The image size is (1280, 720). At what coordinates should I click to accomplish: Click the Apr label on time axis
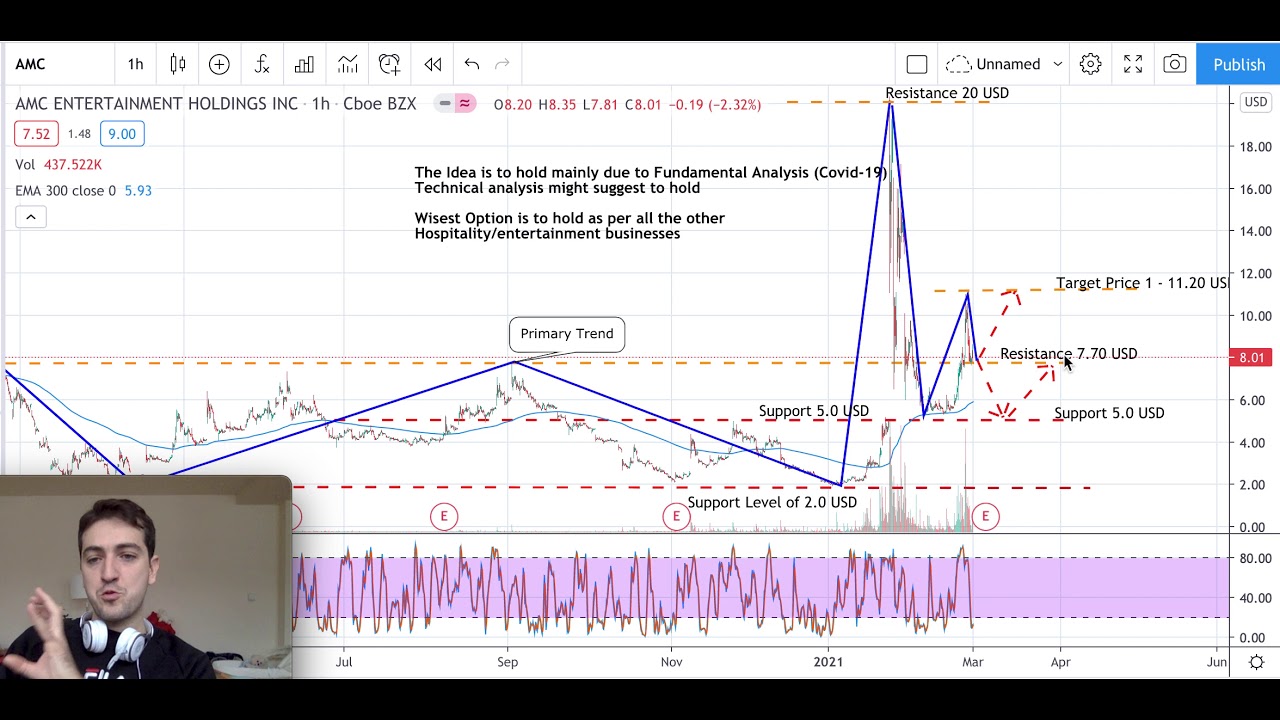(x=1060, y=662)
